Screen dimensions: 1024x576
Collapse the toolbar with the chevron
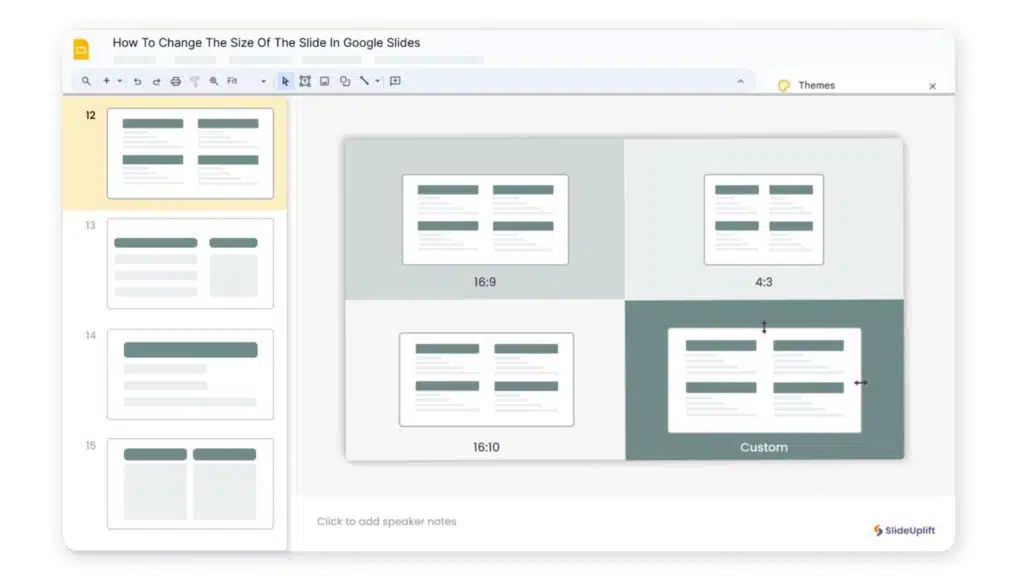pos(740,81)
